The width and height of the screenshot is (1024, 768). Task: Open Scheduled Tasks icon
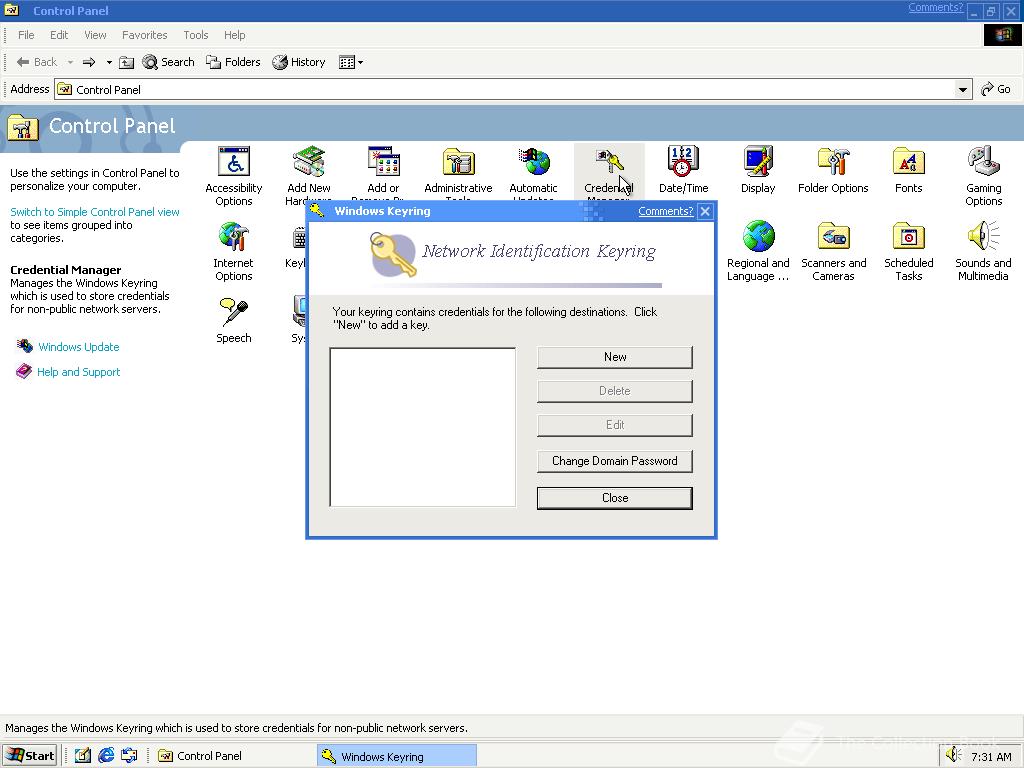click(908, 251)
